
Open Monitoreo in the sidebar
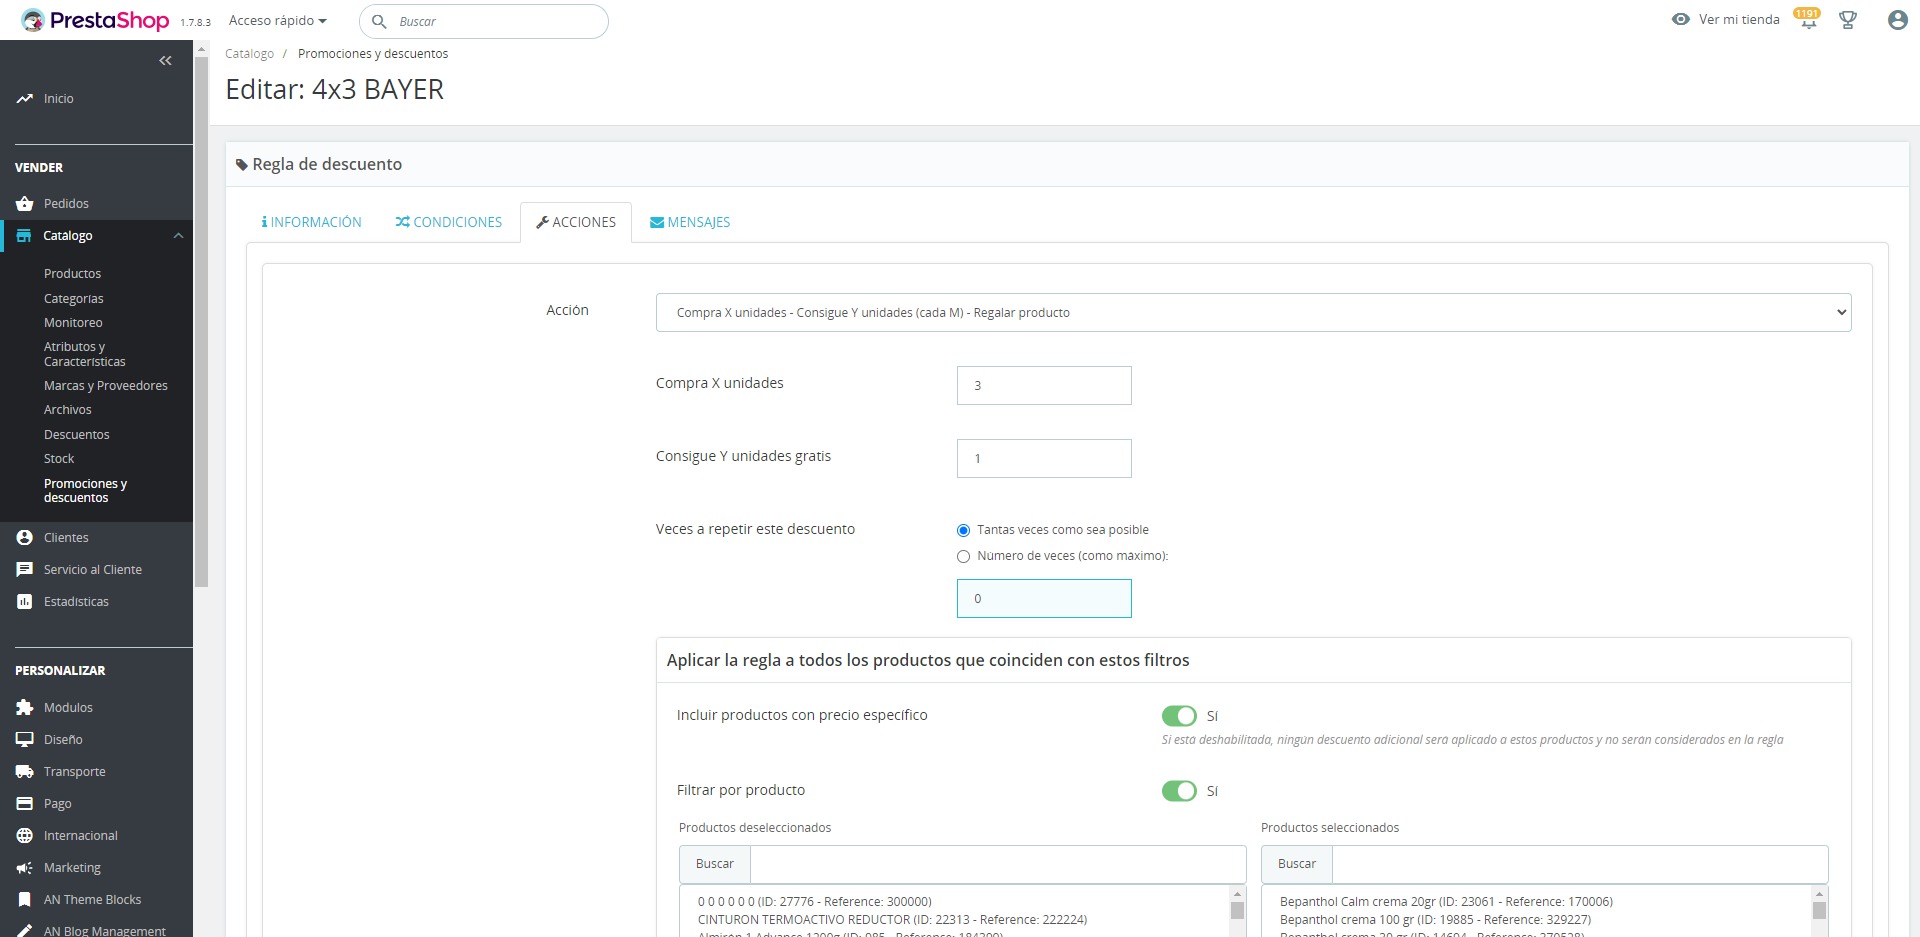[x=73, y=323]
